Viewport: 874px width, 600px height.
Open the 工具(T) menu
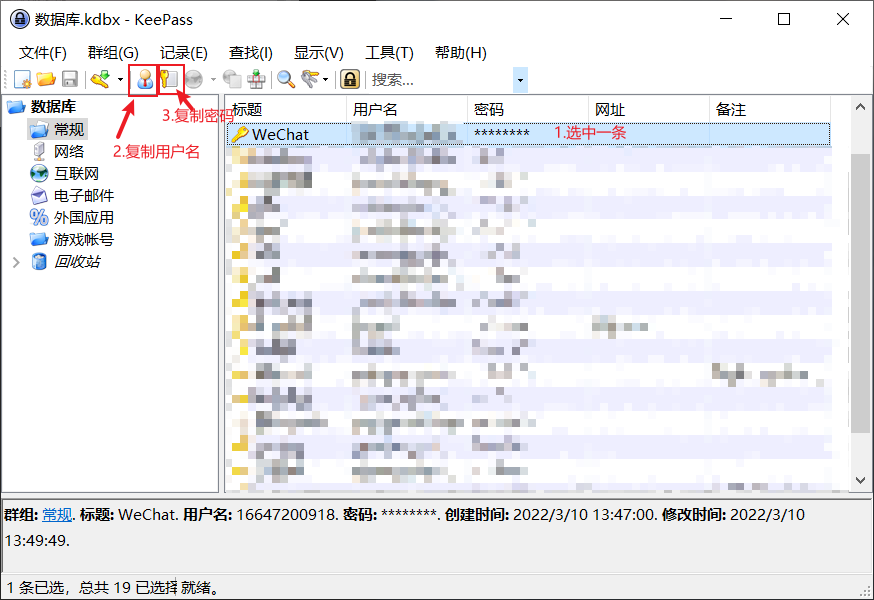click(389, 53)
